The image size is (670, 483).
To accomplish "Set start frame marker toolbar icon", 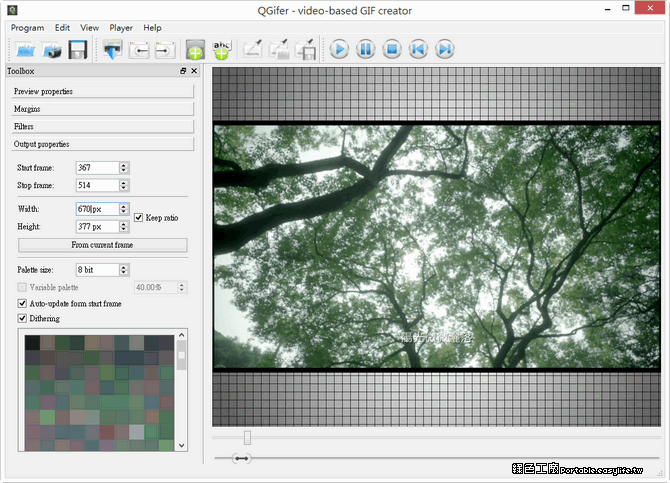I will pyautogui.click(x=139, y=50).
